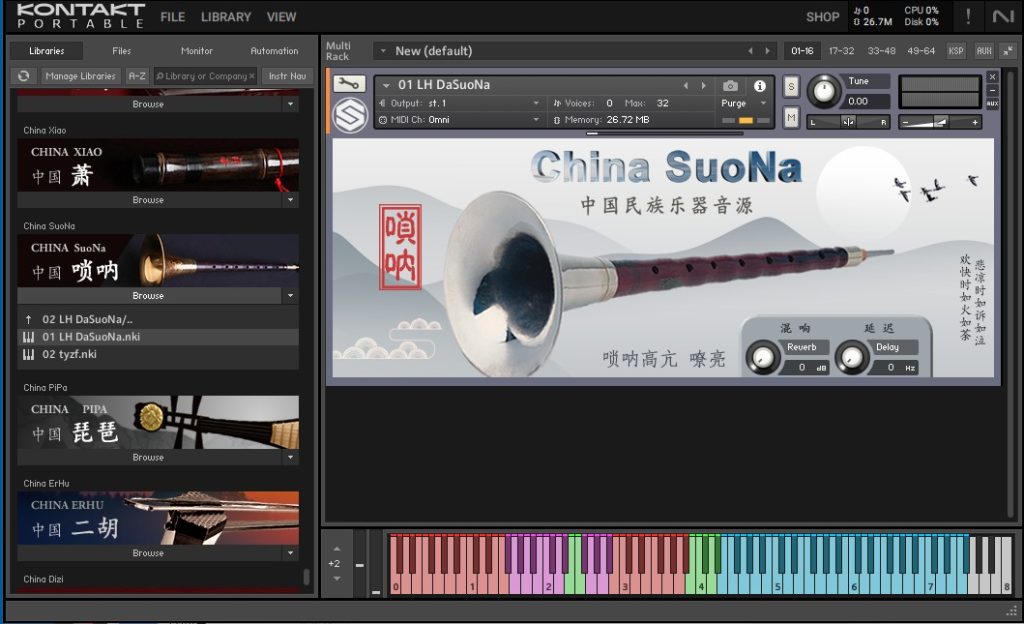Image resolution: width=1024 pixels, height=624 pixels.
Task: Select 02 tyzf.nki in the file list
Action: (158, 354)
